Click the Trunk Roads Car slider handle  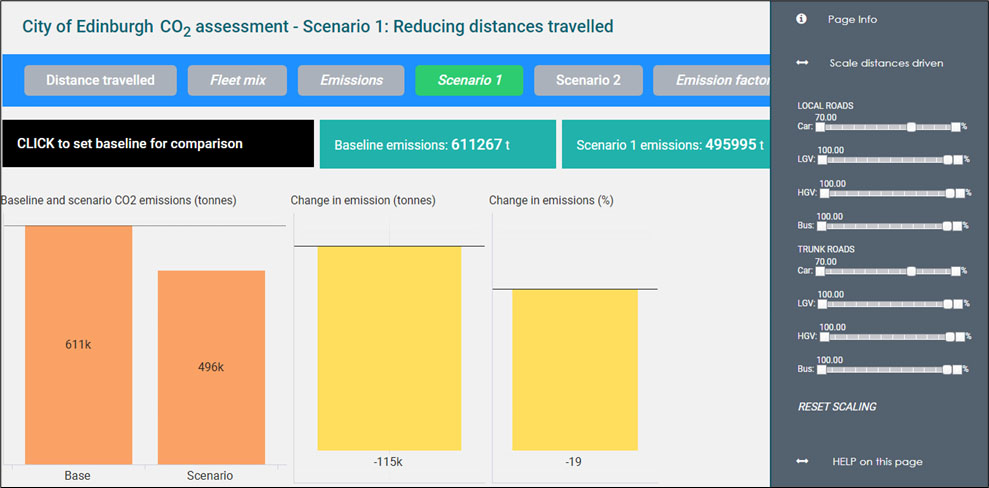(x=911, y=271)
